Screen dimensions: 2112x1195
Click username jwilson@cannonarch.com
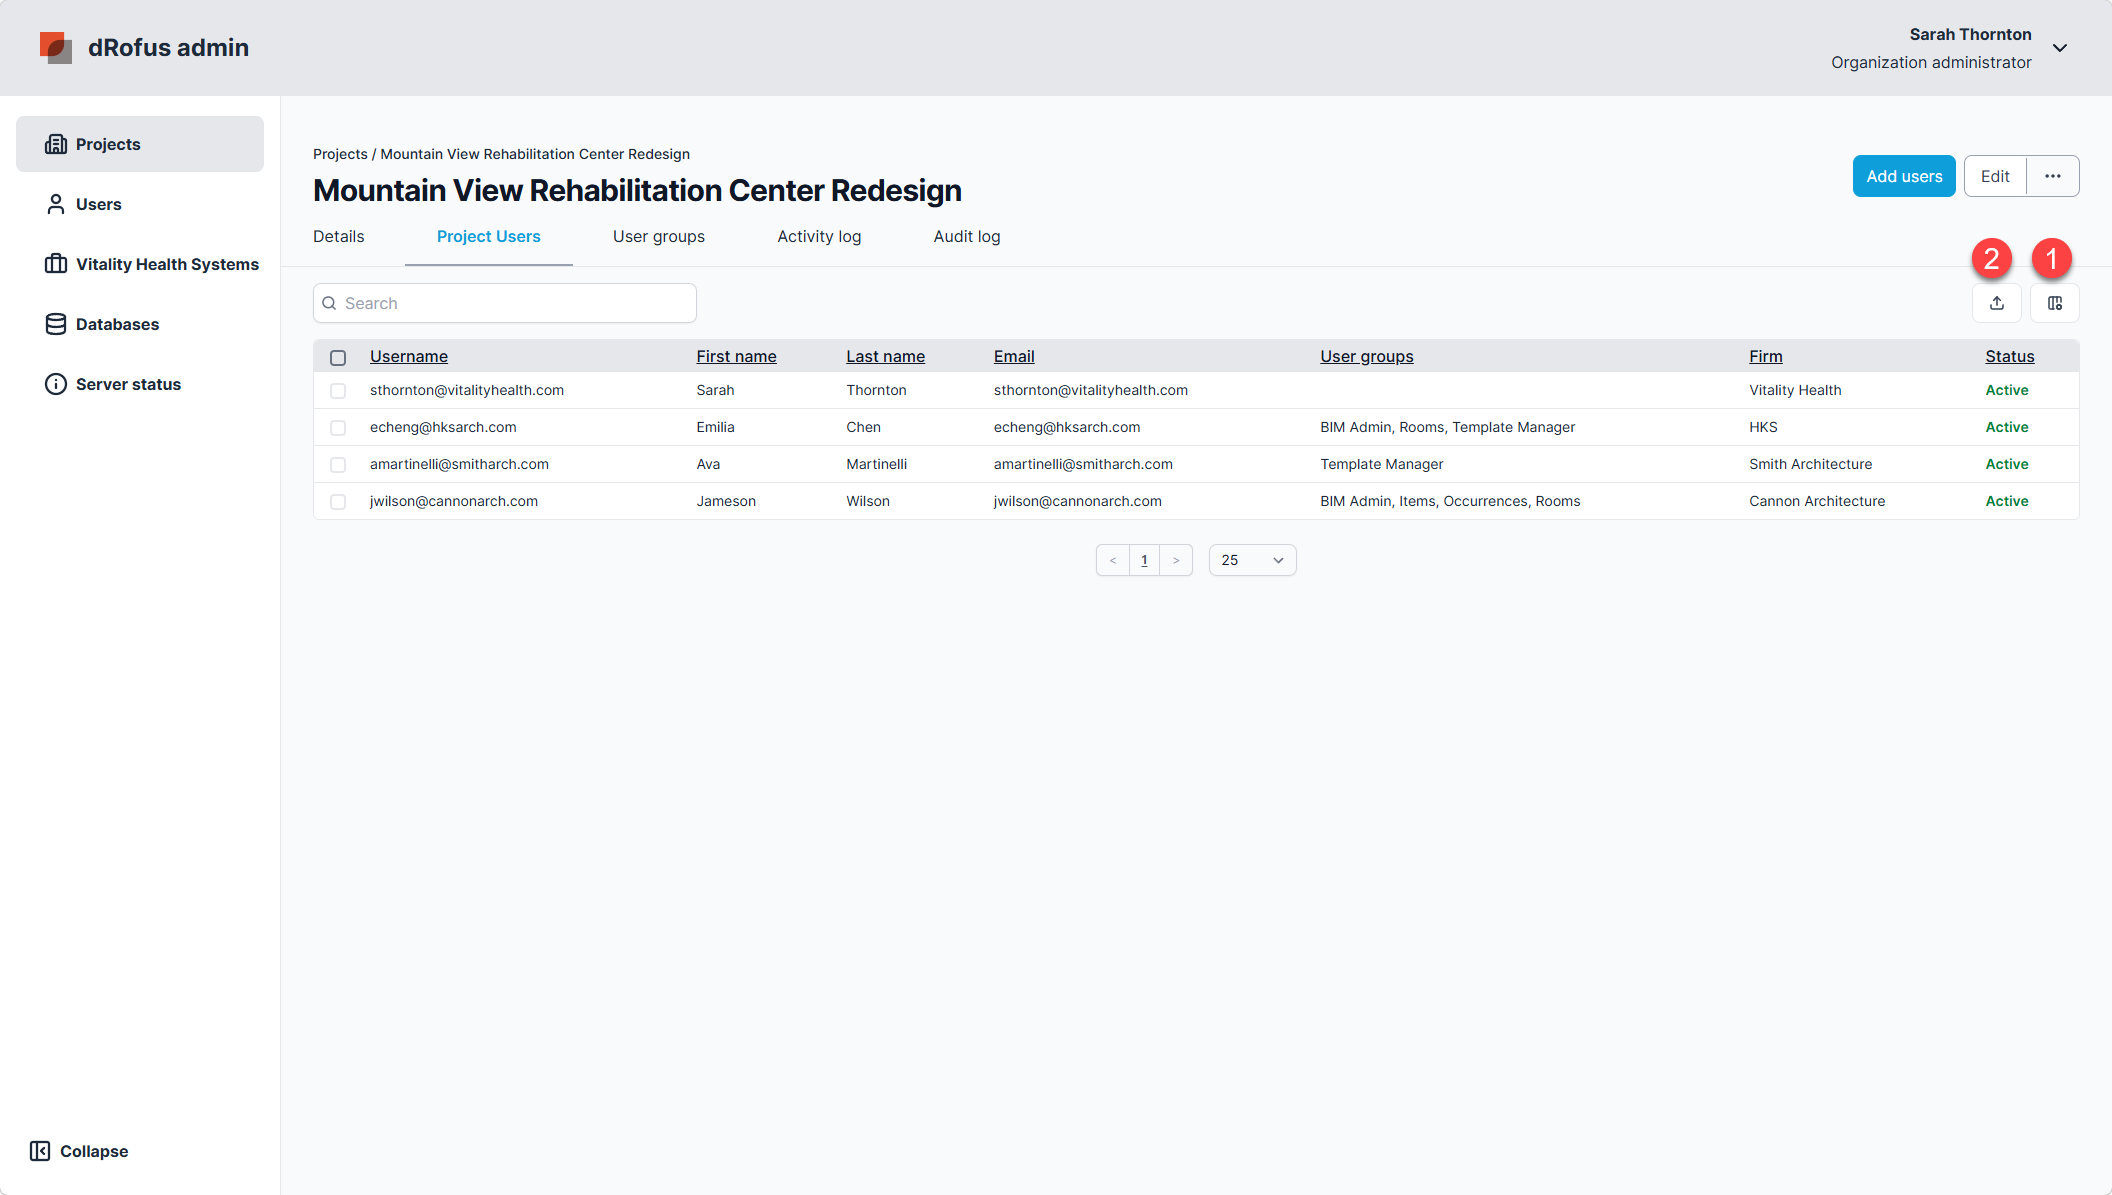point(454,501)
